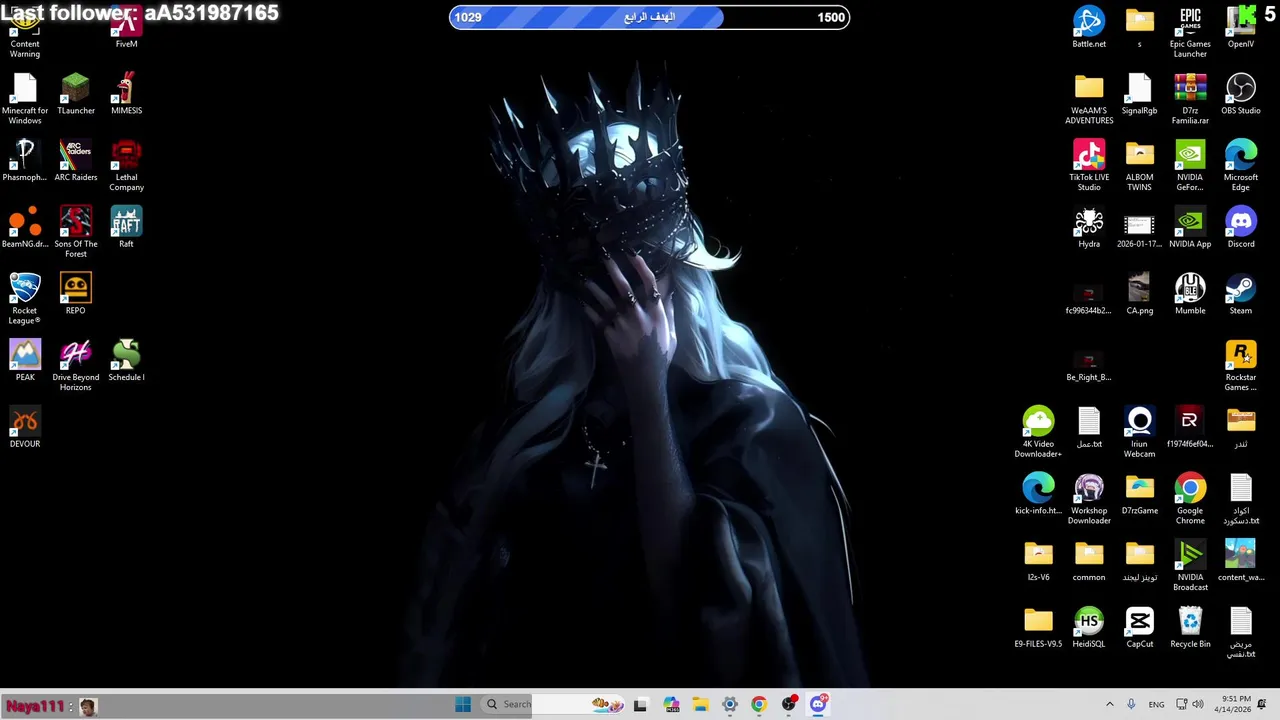Select the CA.png image file
Screen dimensions: 1280x720
point(1139,295)
